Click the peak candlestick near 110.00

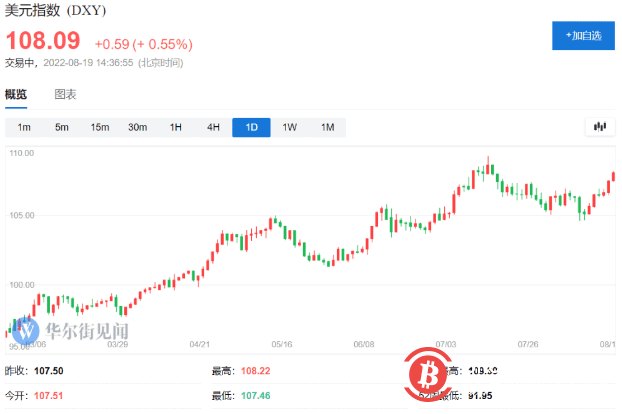pos(488,166)
